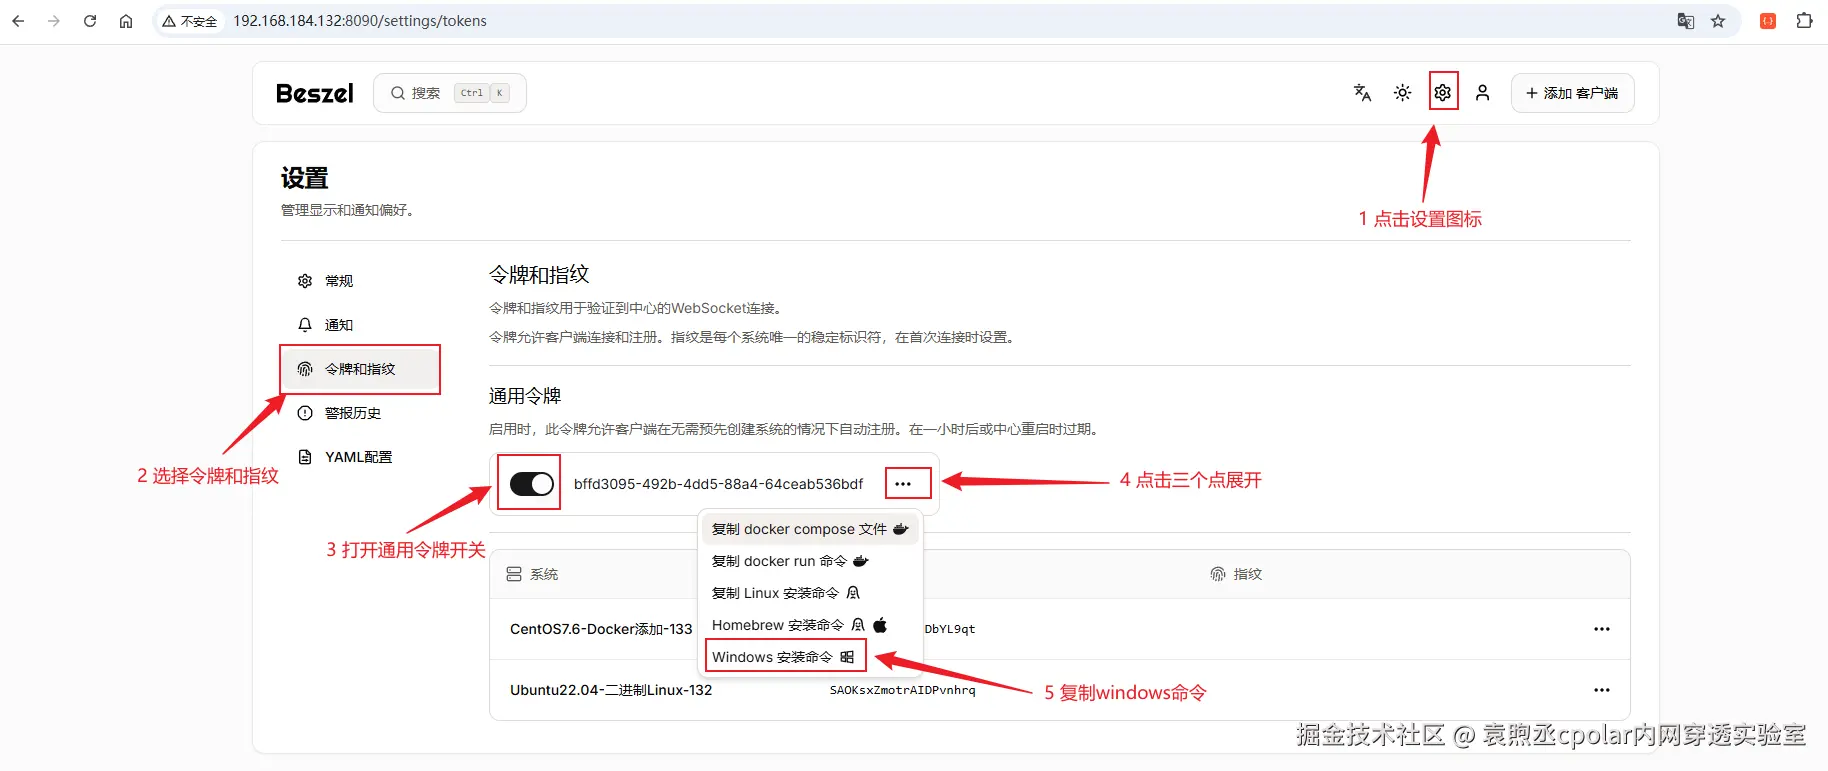Choose Homebrew 安装命令 menu entry
This screenshot has height=771, width=1828.
point(809,625)
